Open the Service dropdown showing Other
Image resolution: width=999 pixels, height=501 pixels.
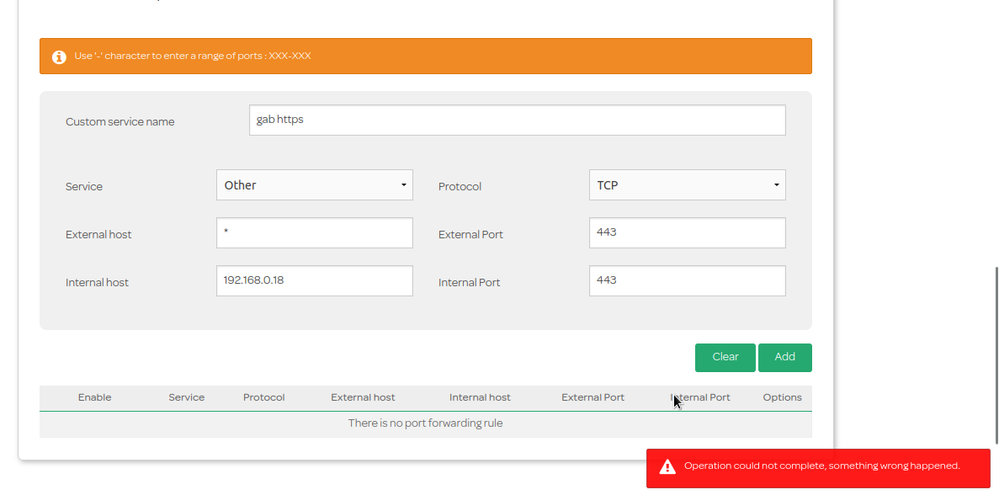(x=314, y=185)
